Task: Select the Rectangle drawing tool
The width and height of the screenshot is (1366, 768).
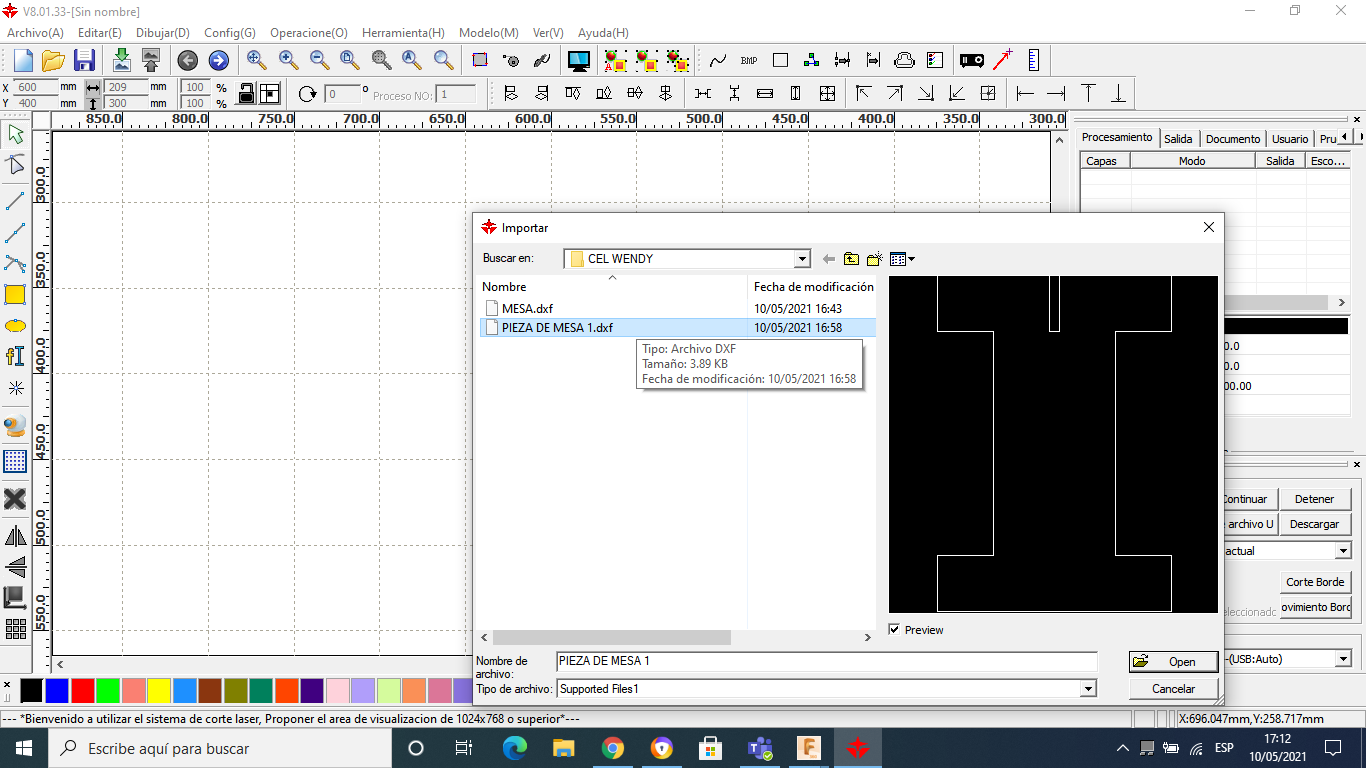Action: pyautogui.click(x=15, y=294)
